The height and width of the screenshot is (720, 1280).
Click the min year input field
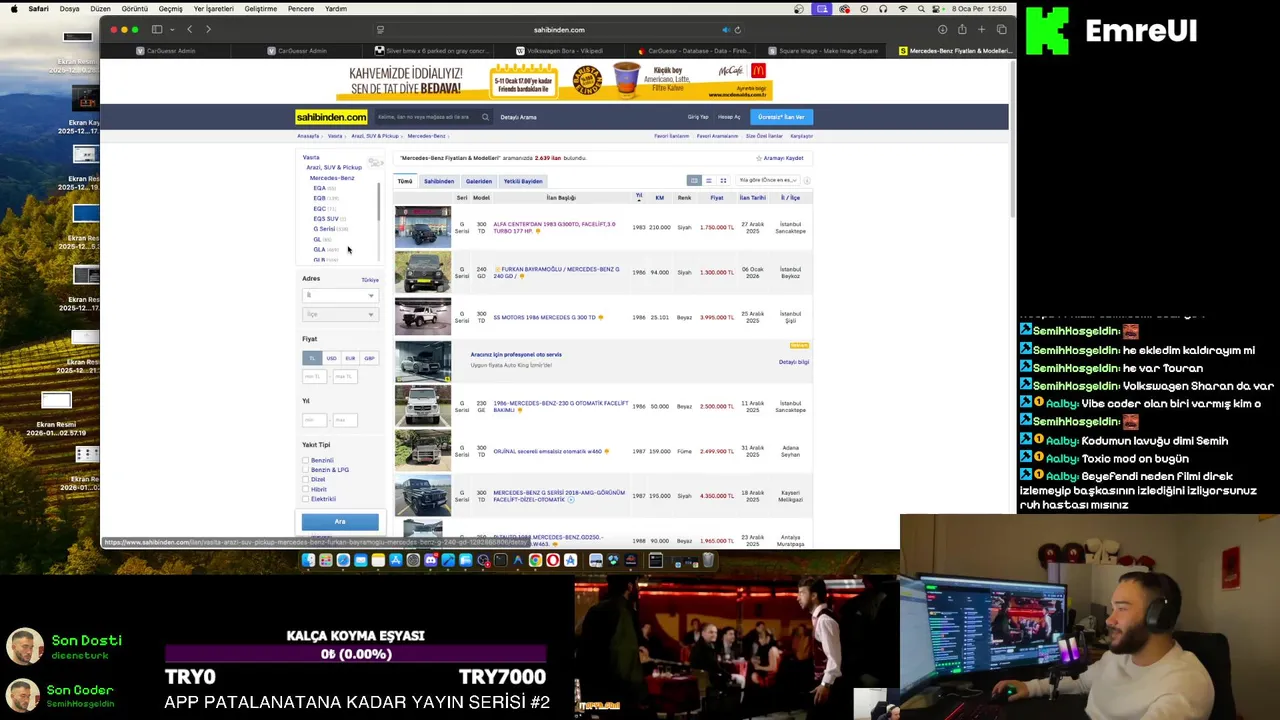(315, 420)
